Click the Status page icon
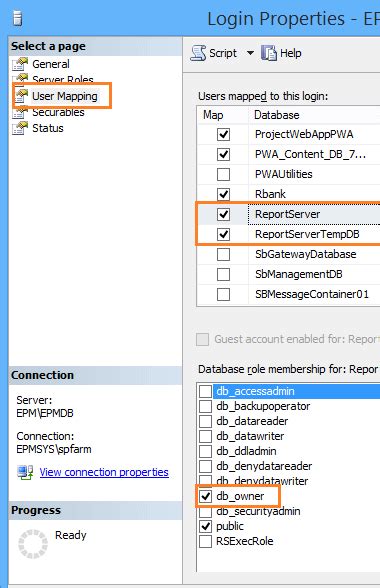380x588 pixels. (20, 128)
